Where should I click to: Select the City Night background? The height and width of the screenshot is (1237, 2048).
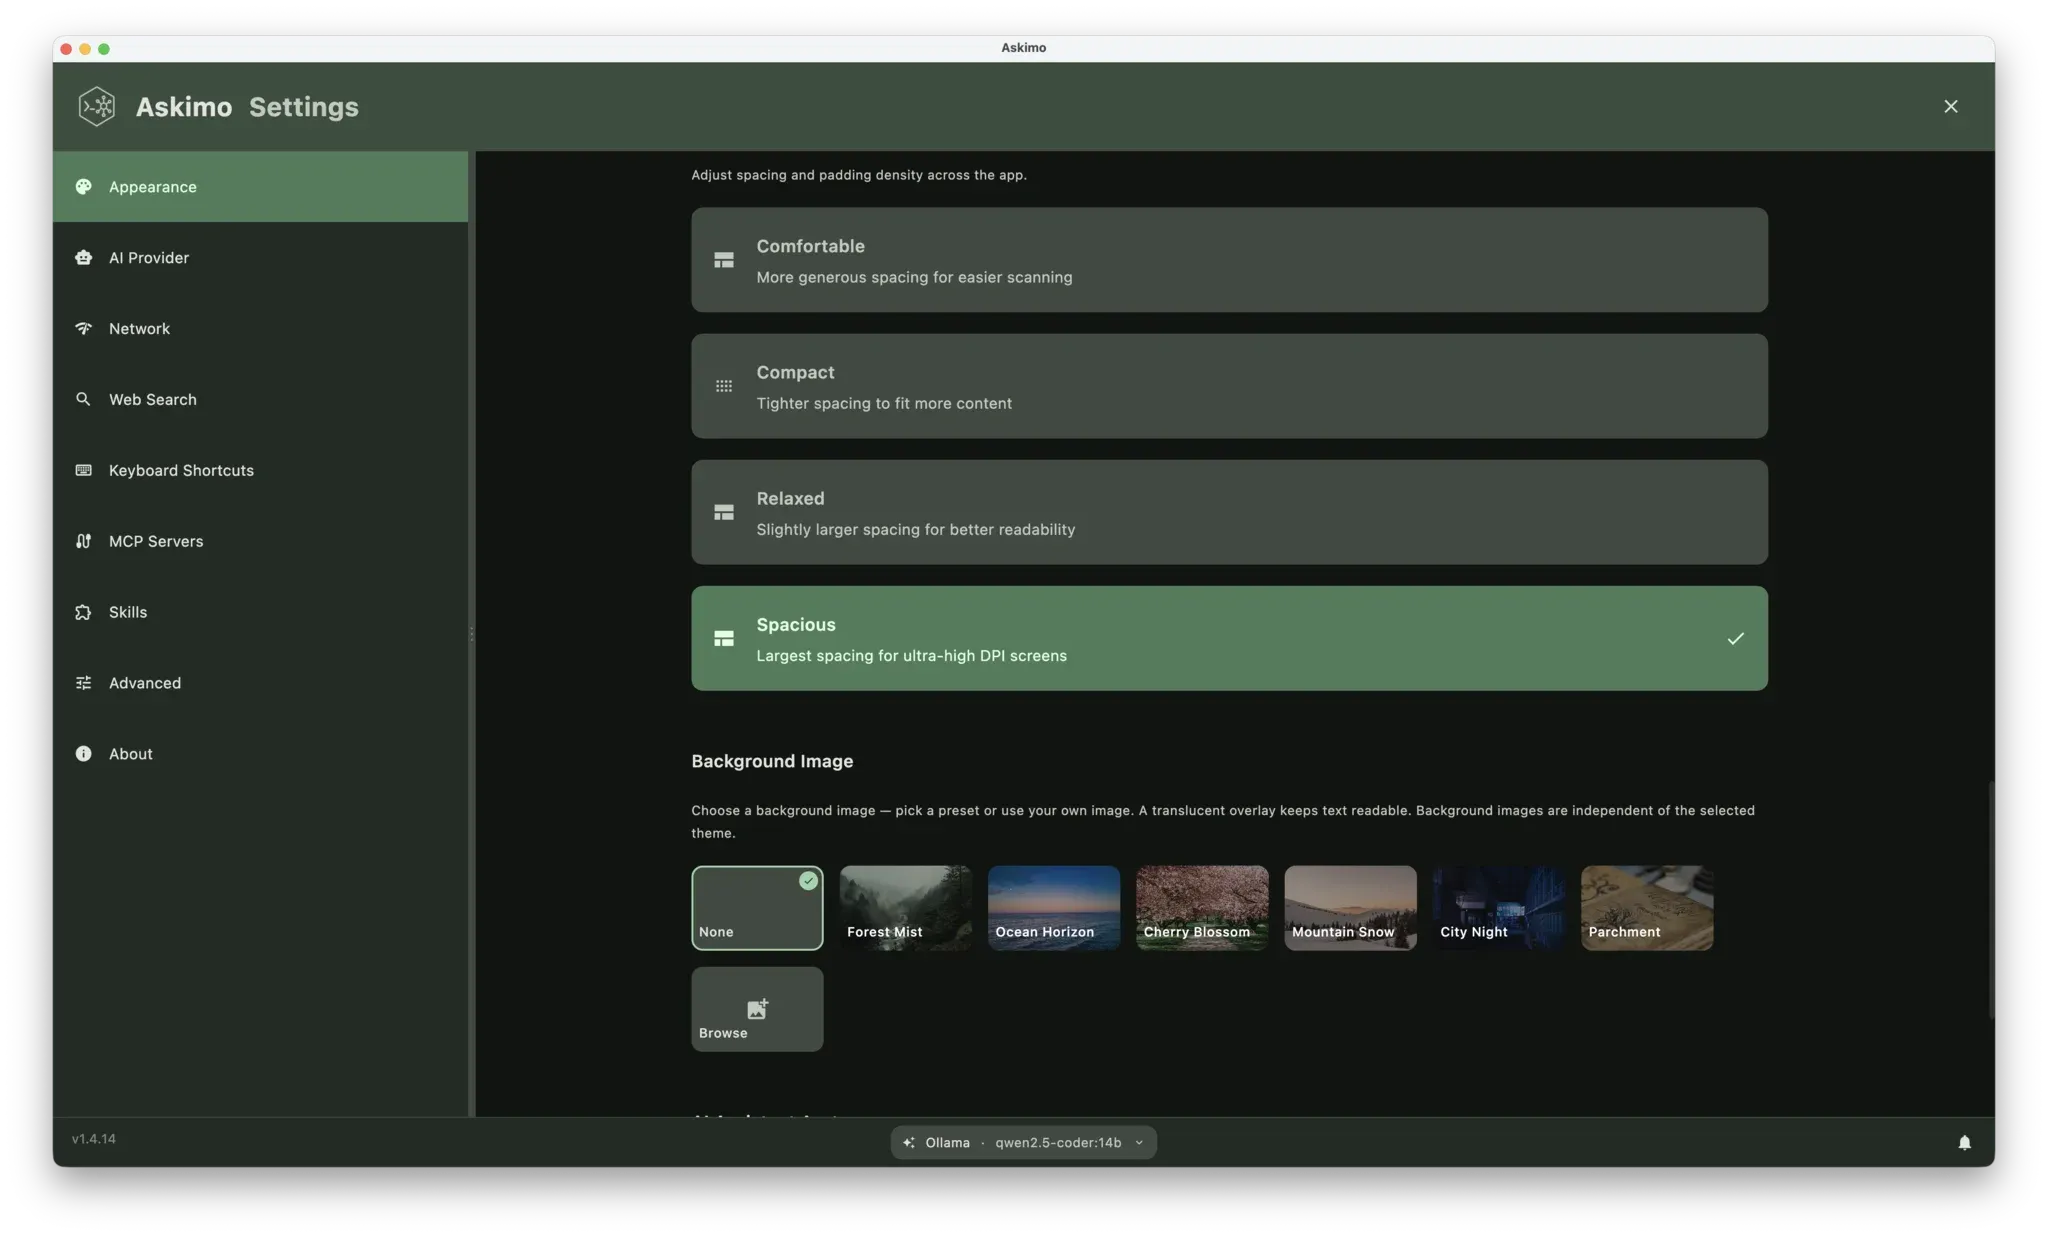[1499, 908]
